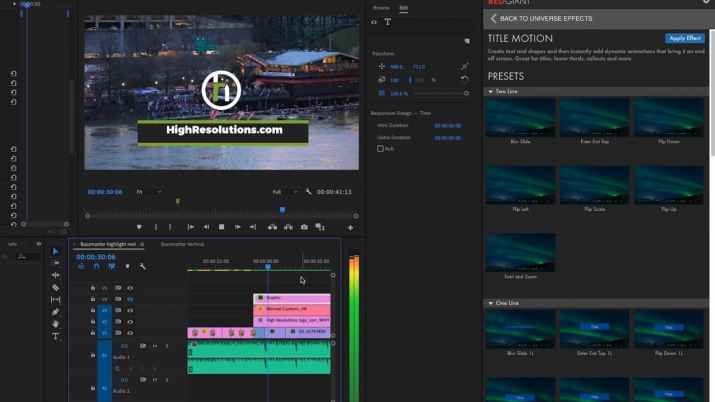Click the Apply Effect button
This screenshot has height=402, width=715.
click(684, 38)
